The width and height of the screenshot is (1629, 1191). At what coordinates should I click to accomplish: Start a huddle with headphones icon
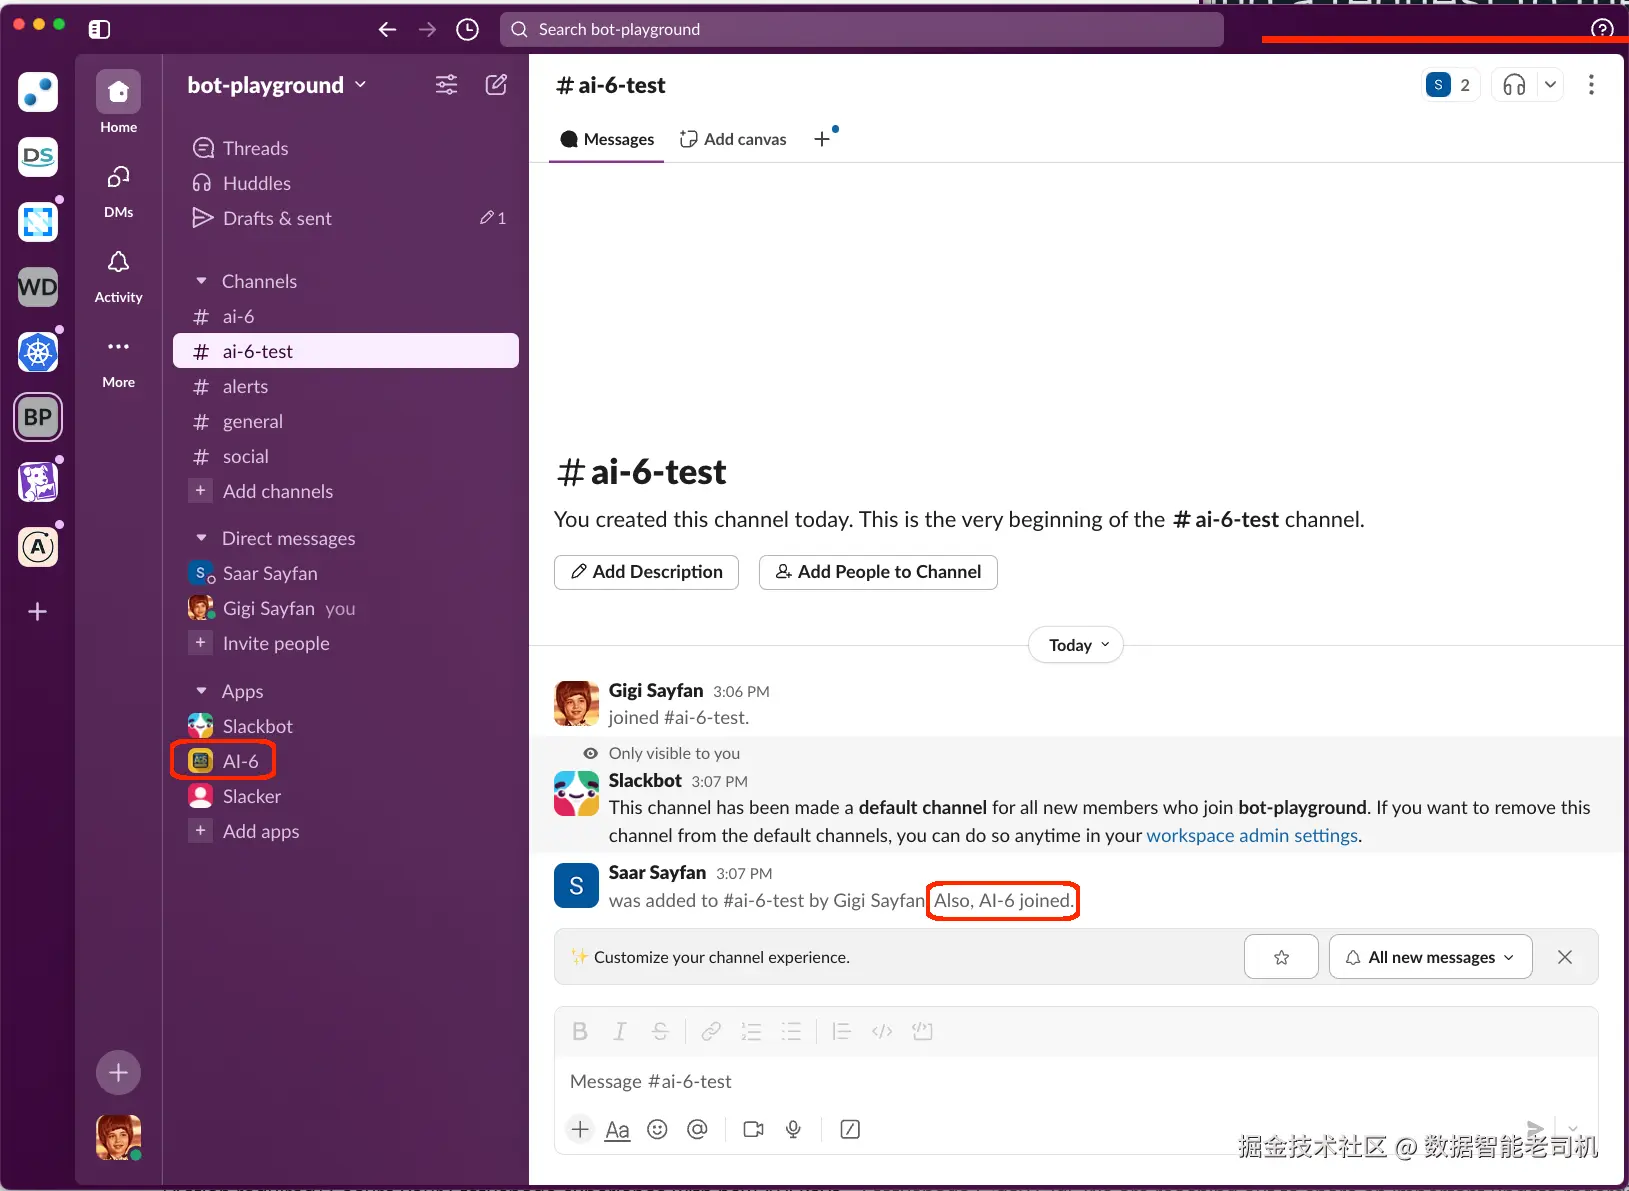pos(1514,85)
